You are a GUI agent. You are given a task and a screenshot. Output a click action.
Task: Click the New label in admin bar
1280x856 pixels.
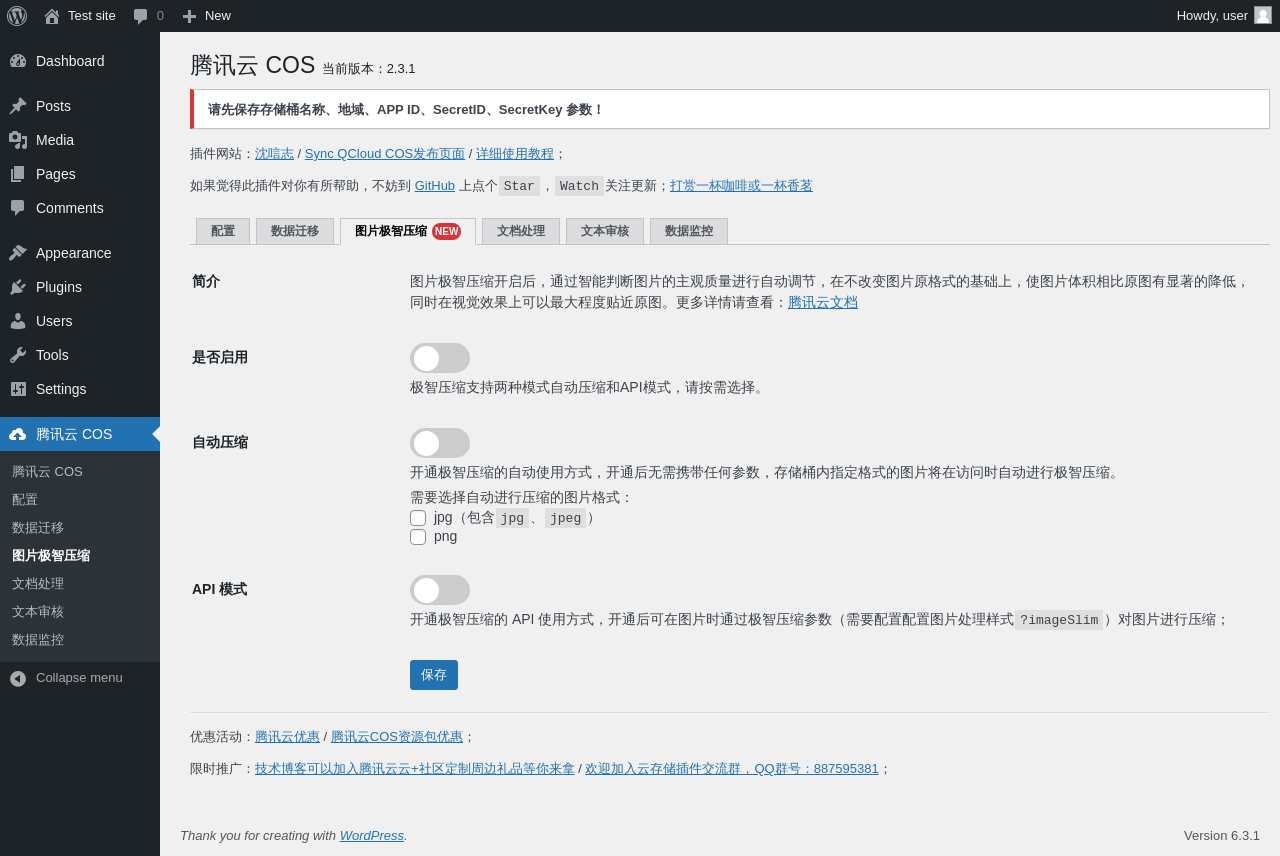(x=218, y=16)
